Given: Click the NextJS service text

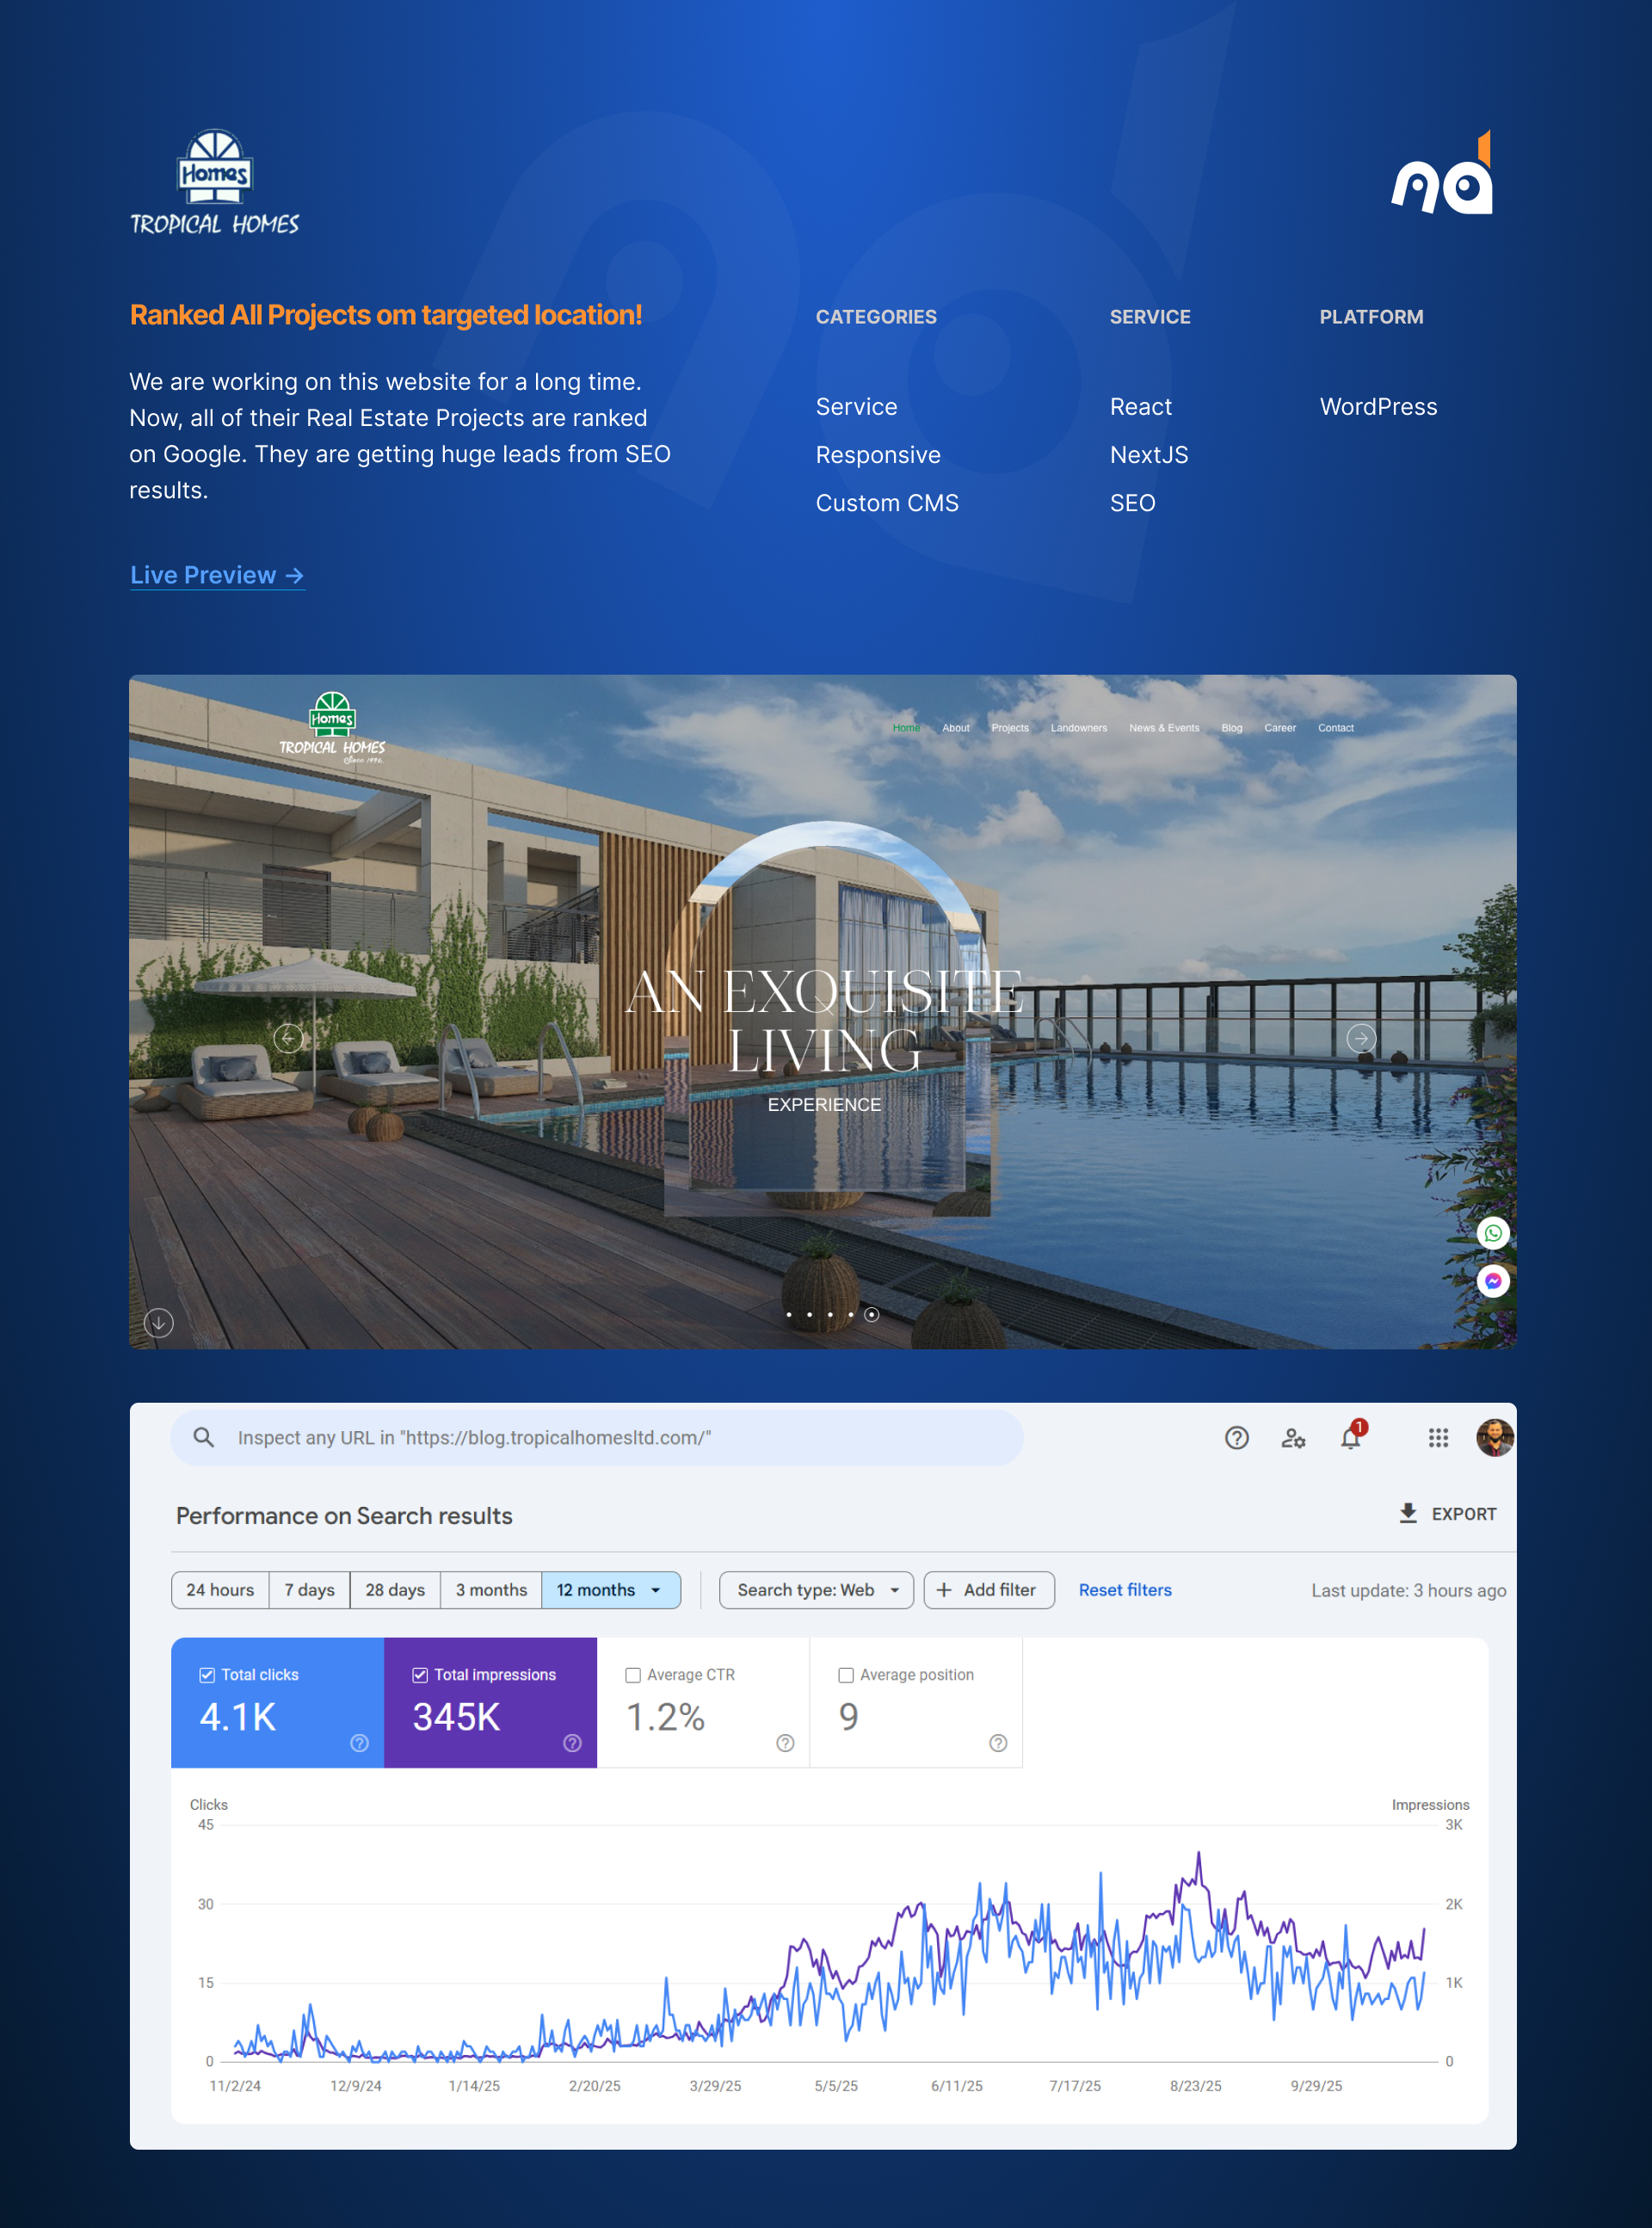Looking at the screenshot, I should [x=1149, y=455].
